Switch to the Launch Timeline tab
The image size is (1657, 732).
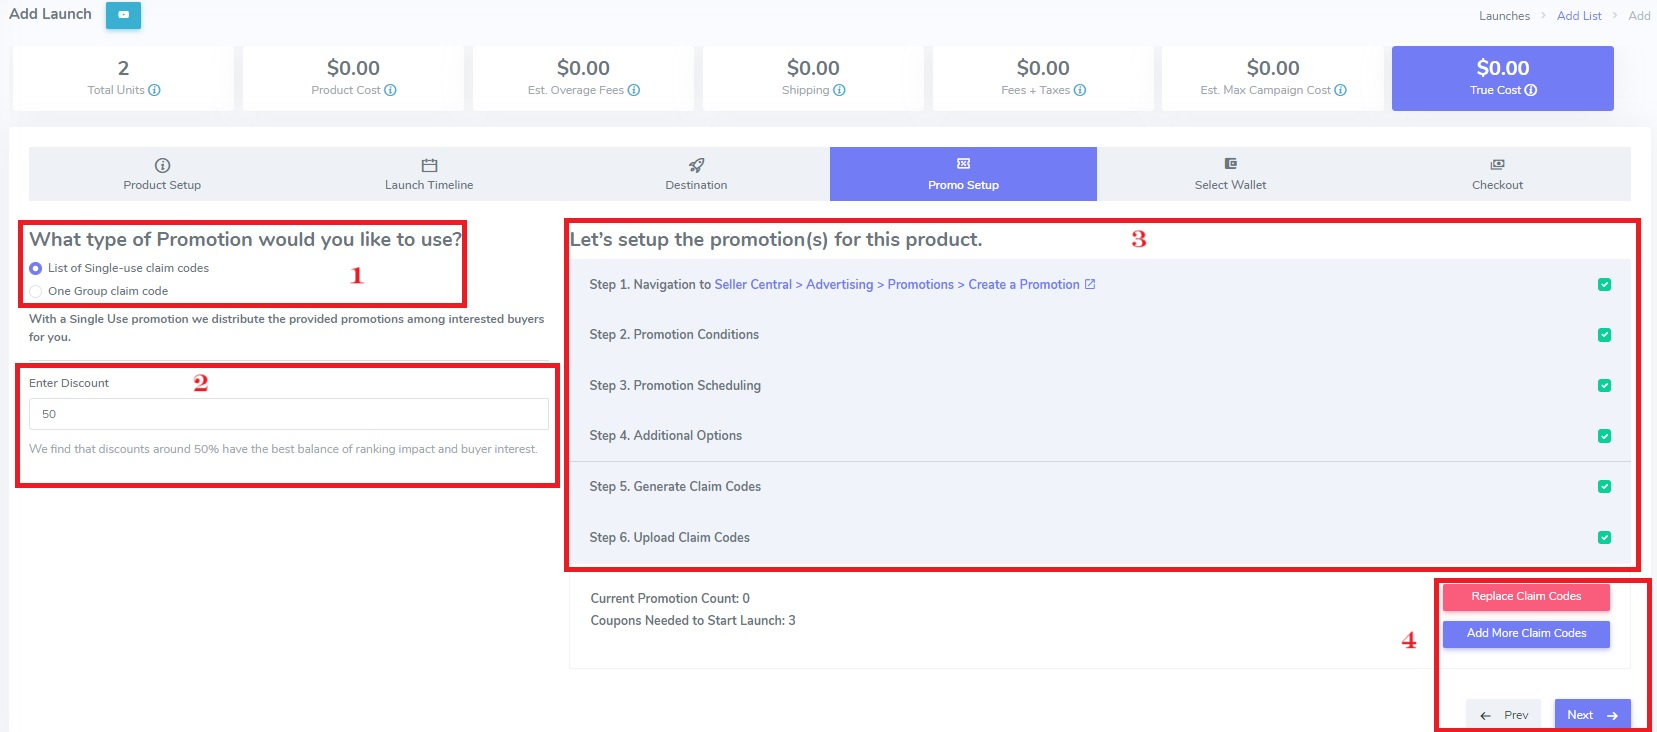coord(429,174)
